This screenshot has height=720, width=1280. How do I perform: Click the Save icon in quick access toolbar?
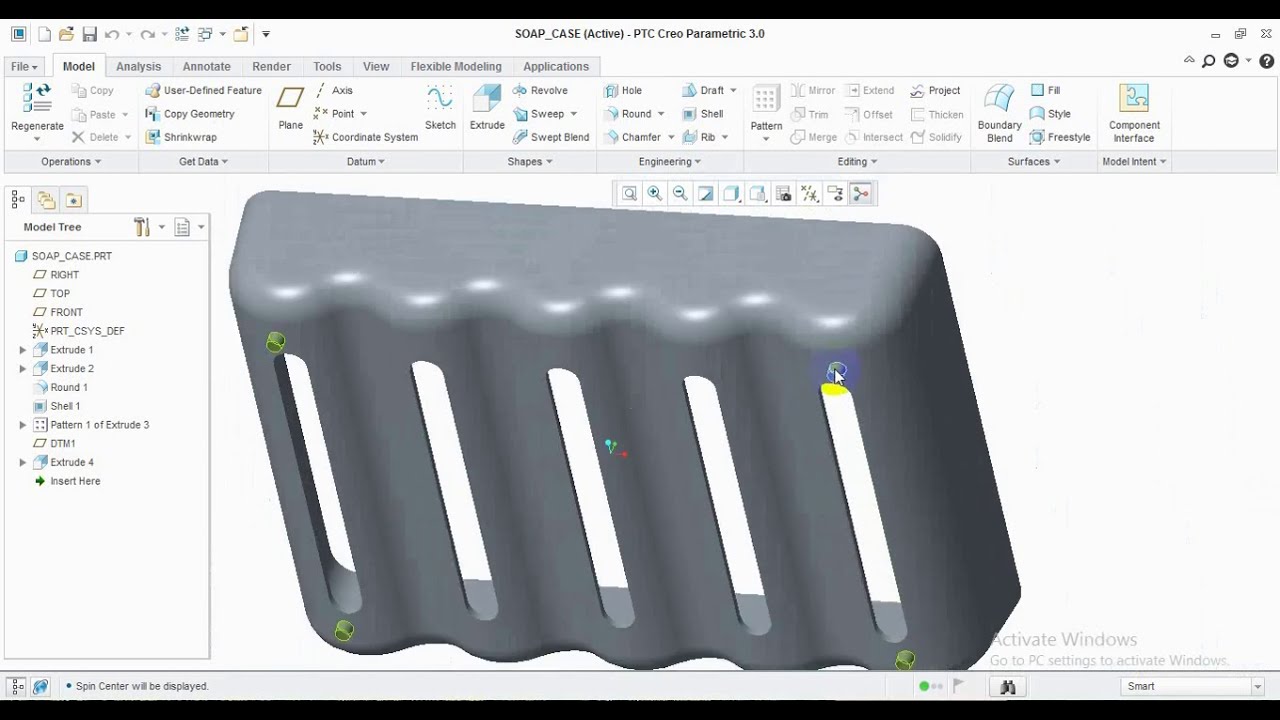click(89, 34)
